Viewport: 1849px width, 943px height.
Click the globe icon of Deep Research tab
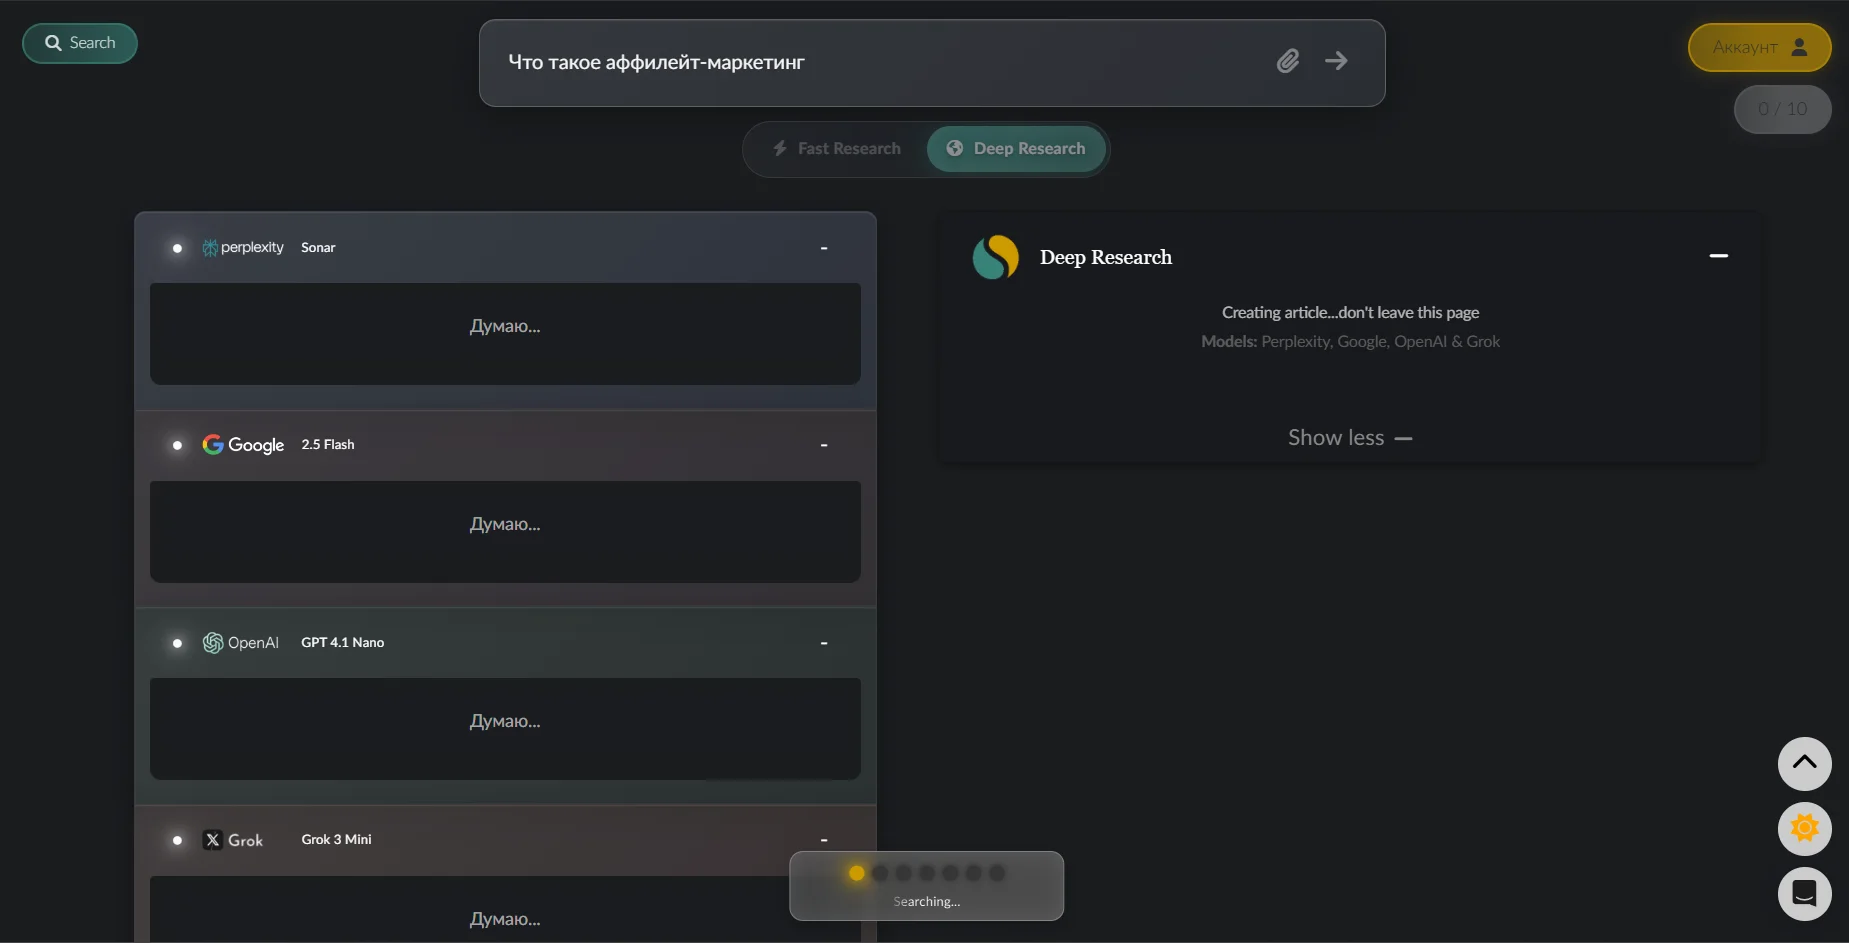955,148
